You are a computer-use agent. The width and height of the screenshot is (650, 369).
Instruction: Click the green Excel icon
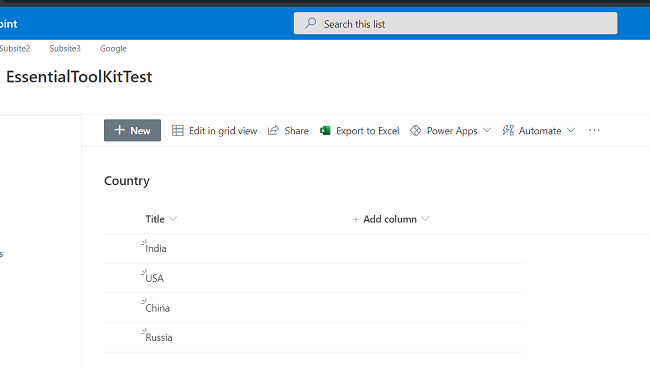click(x=325, y=131)
